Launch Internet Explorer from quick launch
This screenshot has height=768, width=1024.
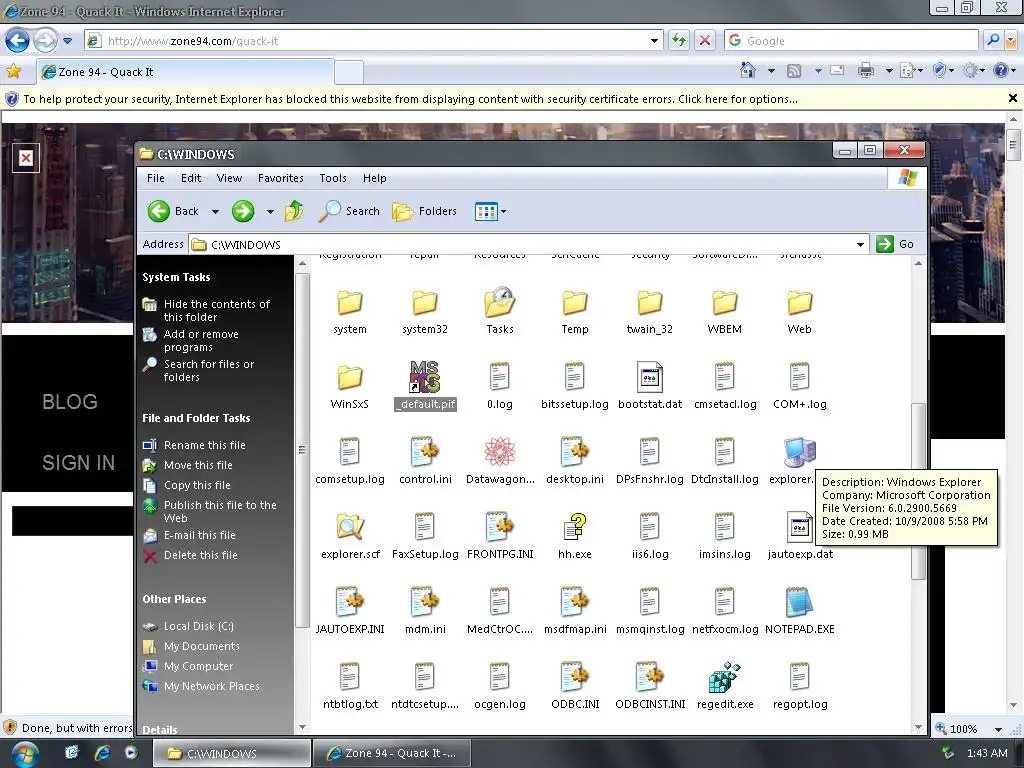click(102, 753)
